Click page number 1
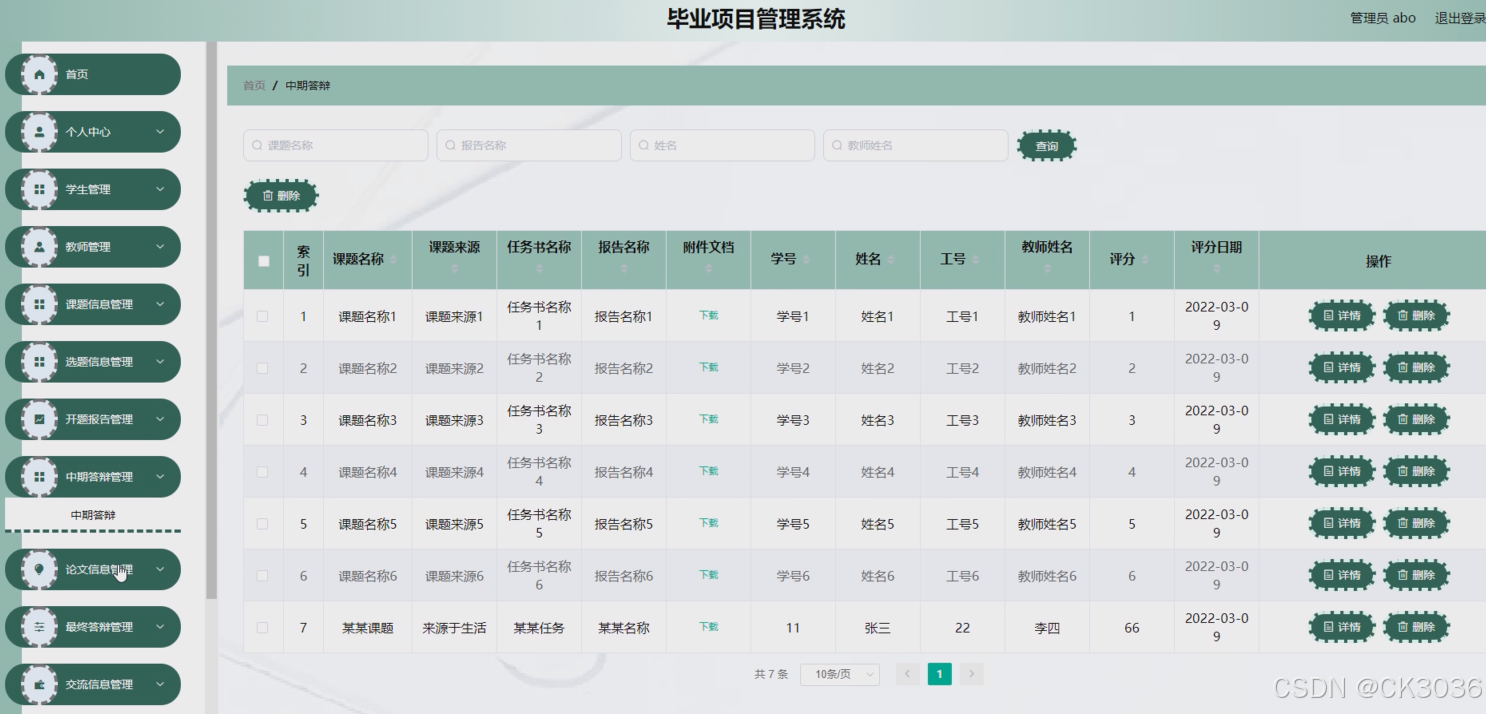Screen dimensions: 1486x714 pyautogui.click(x=939, y=674)
